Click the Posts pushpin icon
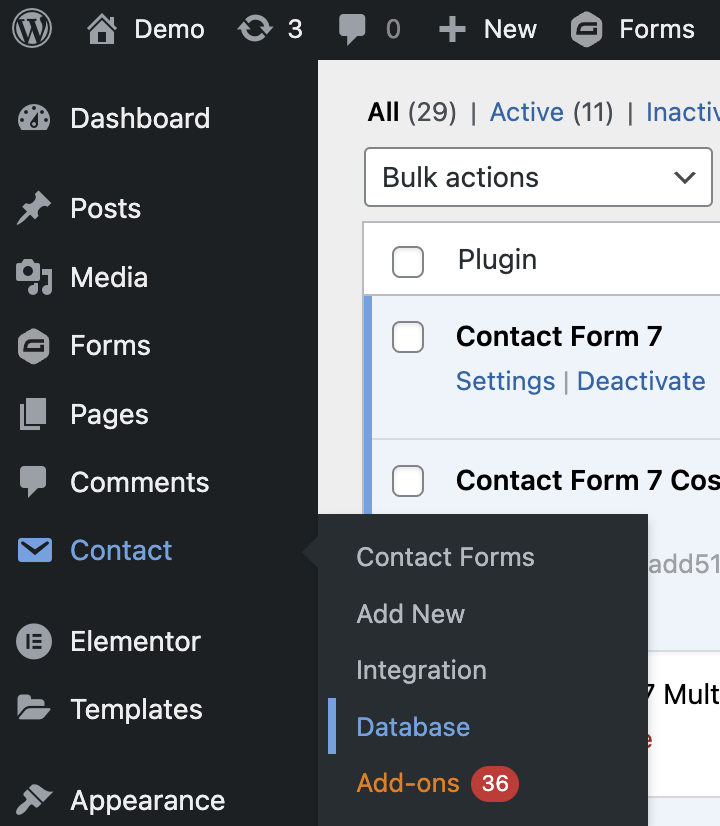Screen dimensions: 720x826 click(x=34, y=209)
